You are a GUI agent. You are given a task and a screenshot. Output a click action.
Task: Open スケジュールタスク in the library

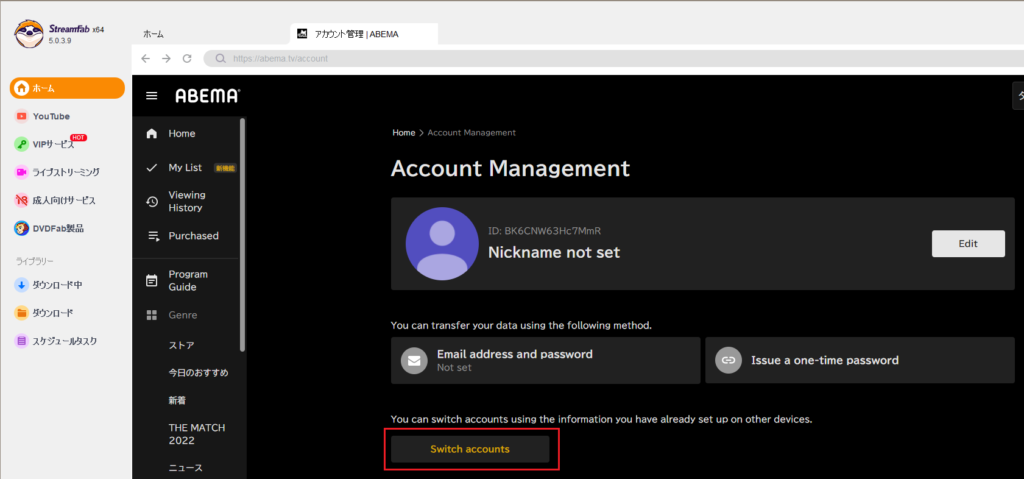pos(65,341)
